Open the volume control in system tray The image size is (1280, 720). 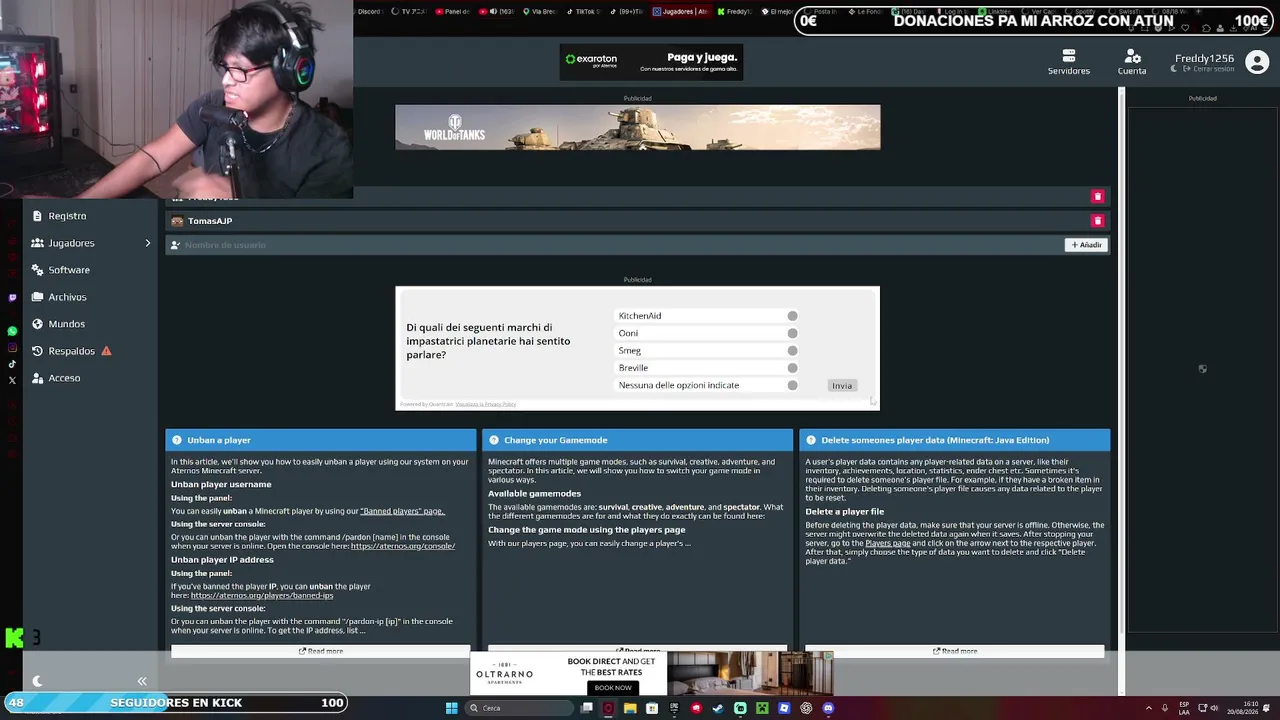pos(1214,708)
